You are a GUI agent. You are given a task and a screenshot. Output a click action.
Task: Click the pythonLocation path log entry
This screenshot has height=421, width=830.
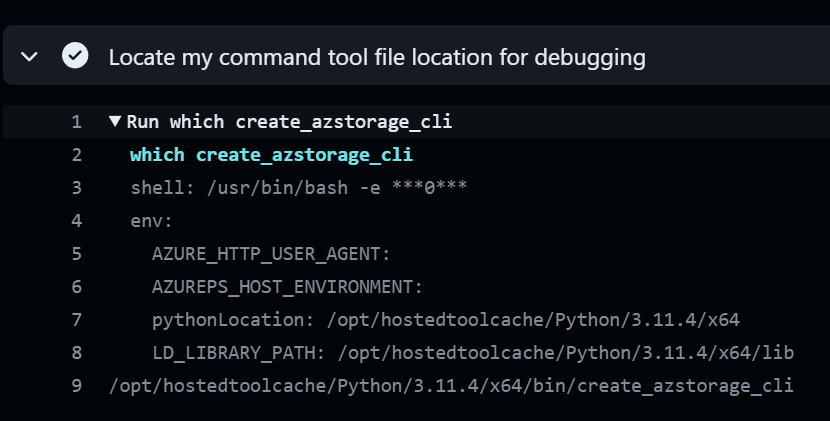tap(445, 320)
